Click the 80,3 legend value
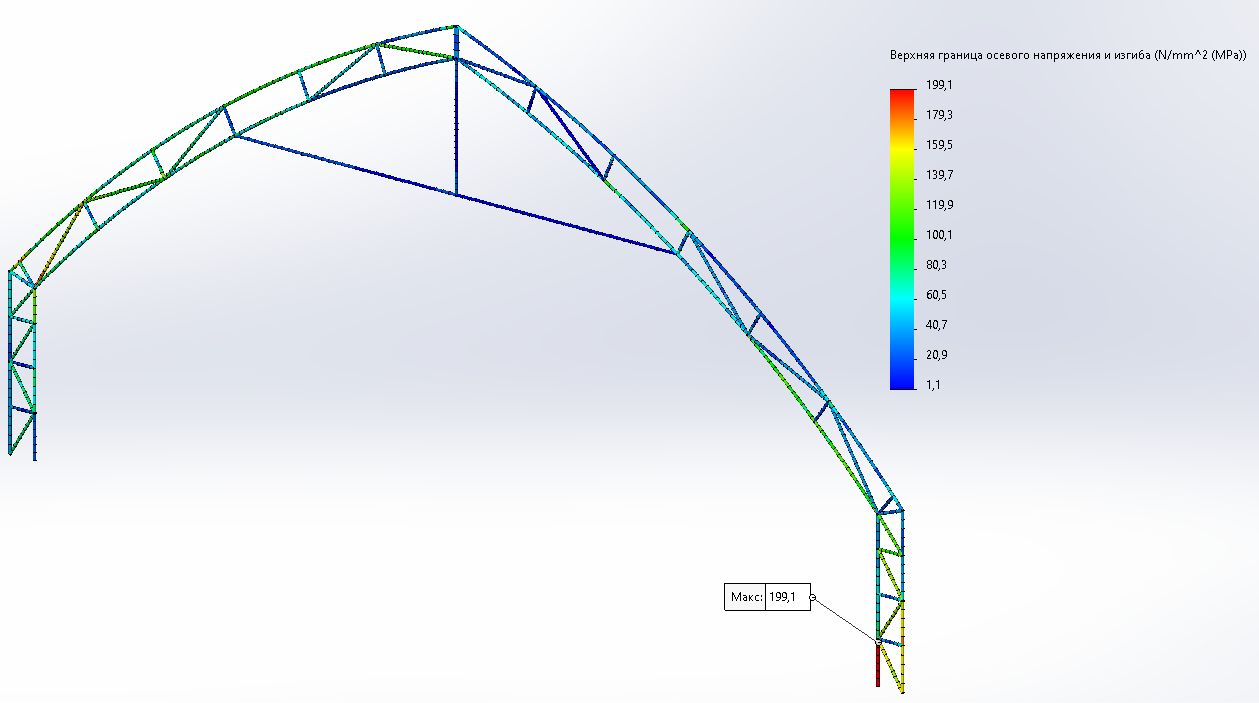Image resolution: width=1259 pixels, height=703 pixels. pyautogui.click(x=936, y=265)
